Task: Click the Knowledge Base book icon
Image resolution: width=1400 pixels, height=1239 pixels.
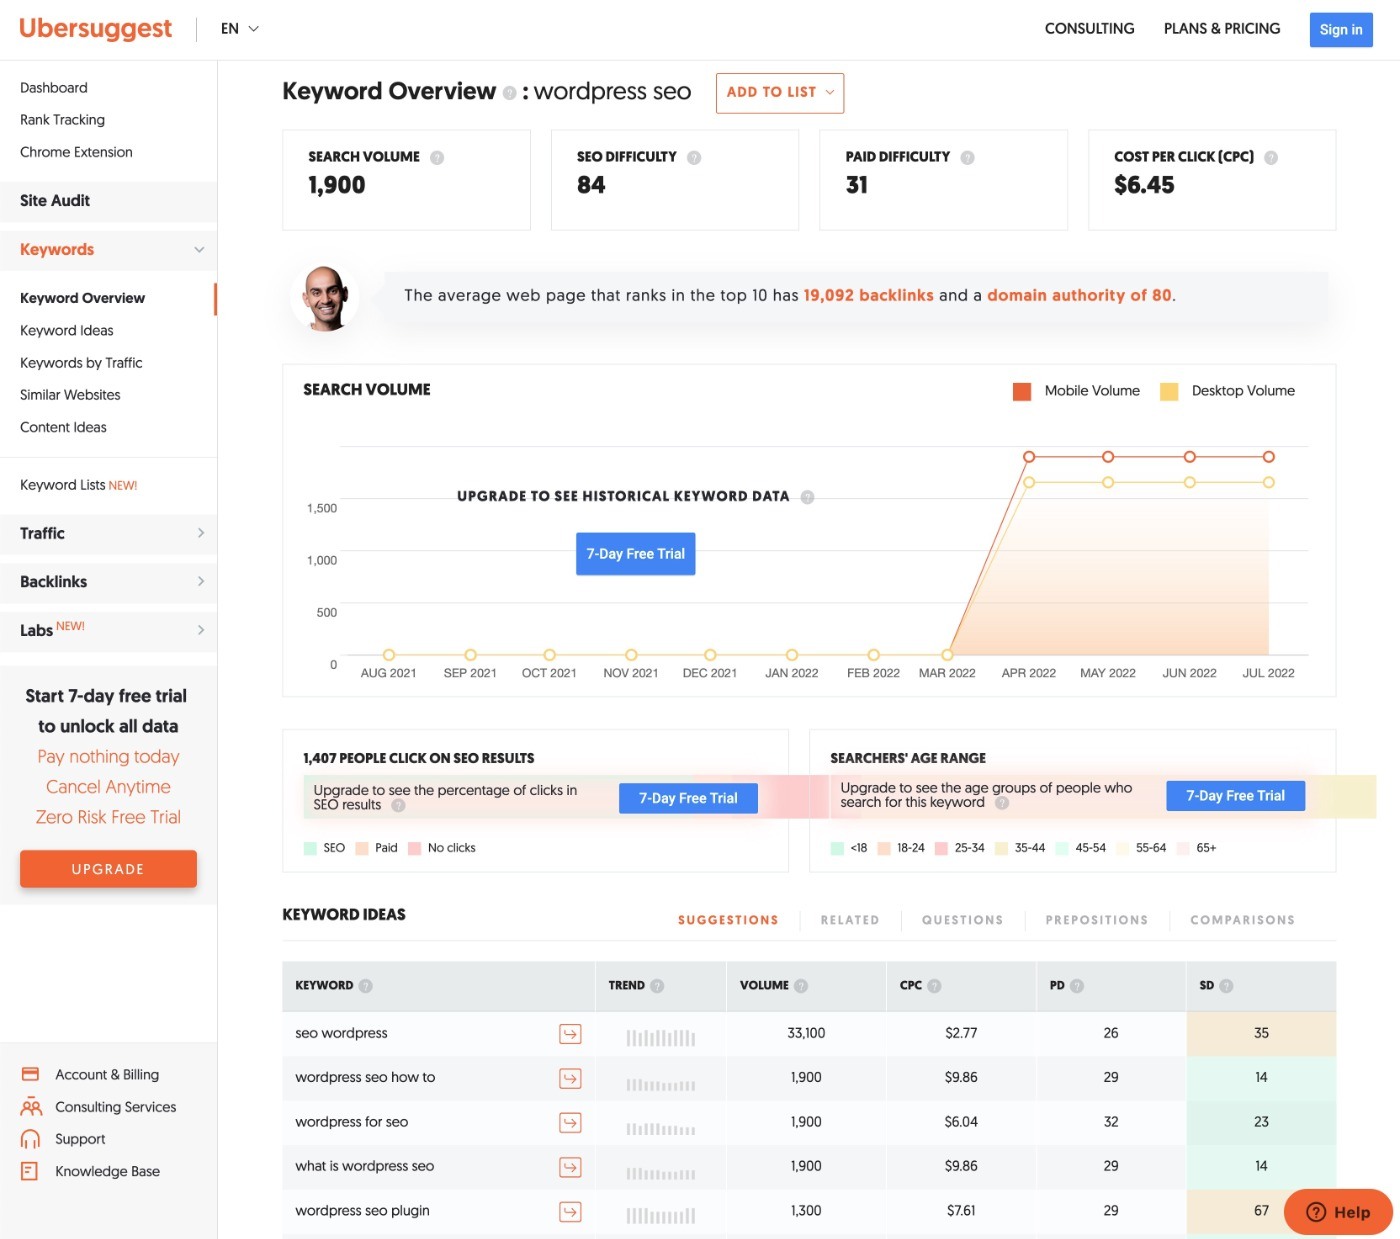Action: 29,1171
